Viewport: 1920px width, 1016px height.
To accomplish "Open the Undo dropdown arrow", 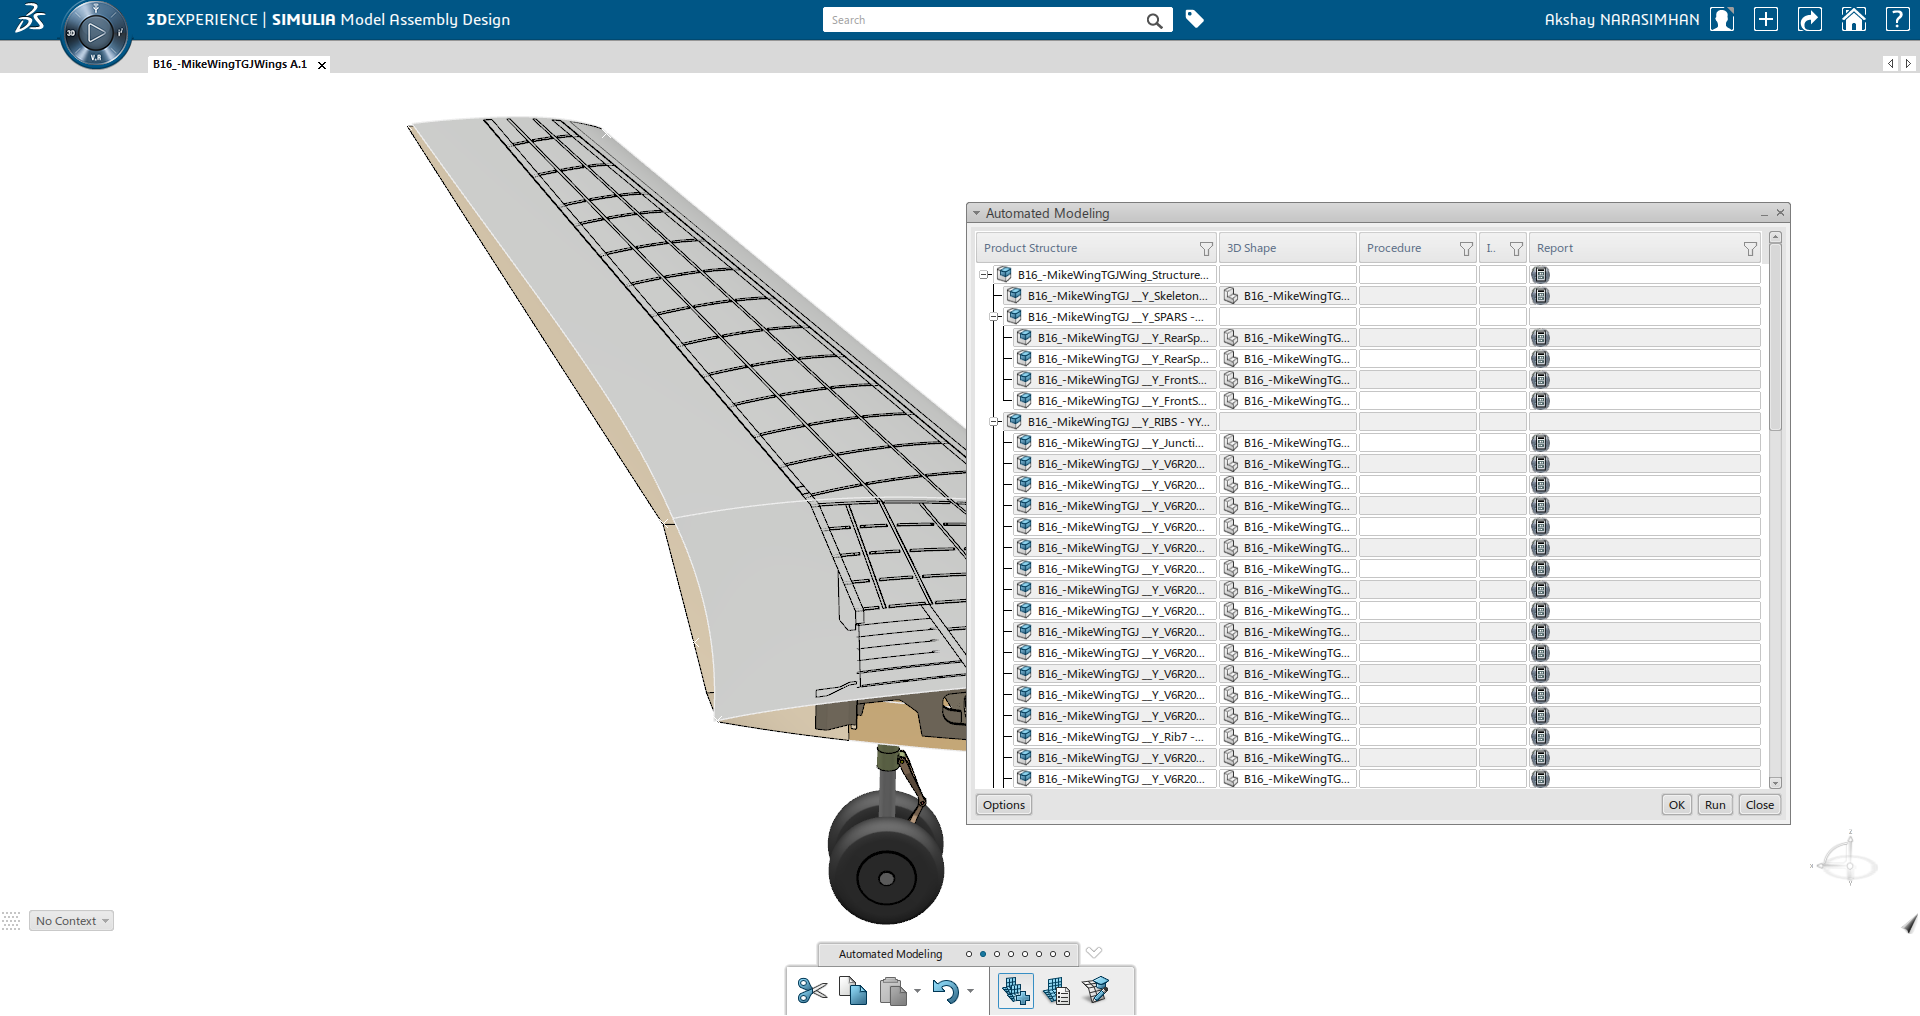I will coord(970,992).
